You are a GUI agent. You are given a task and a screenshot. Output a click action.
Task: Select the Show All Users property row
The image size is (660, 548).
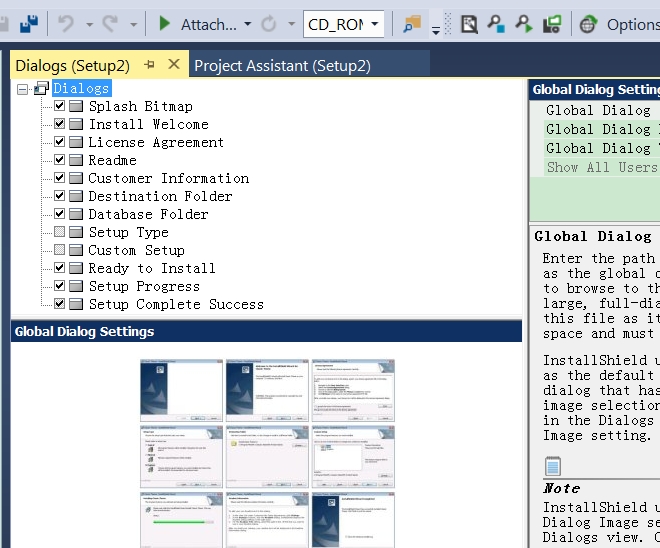(602, 168)
